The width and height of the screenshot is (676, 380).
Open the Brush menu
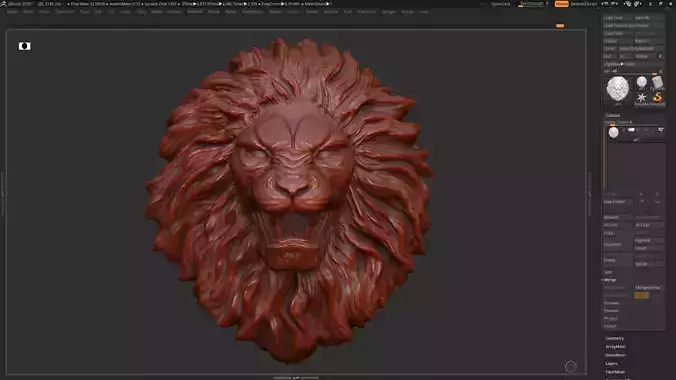coord(28,12)
